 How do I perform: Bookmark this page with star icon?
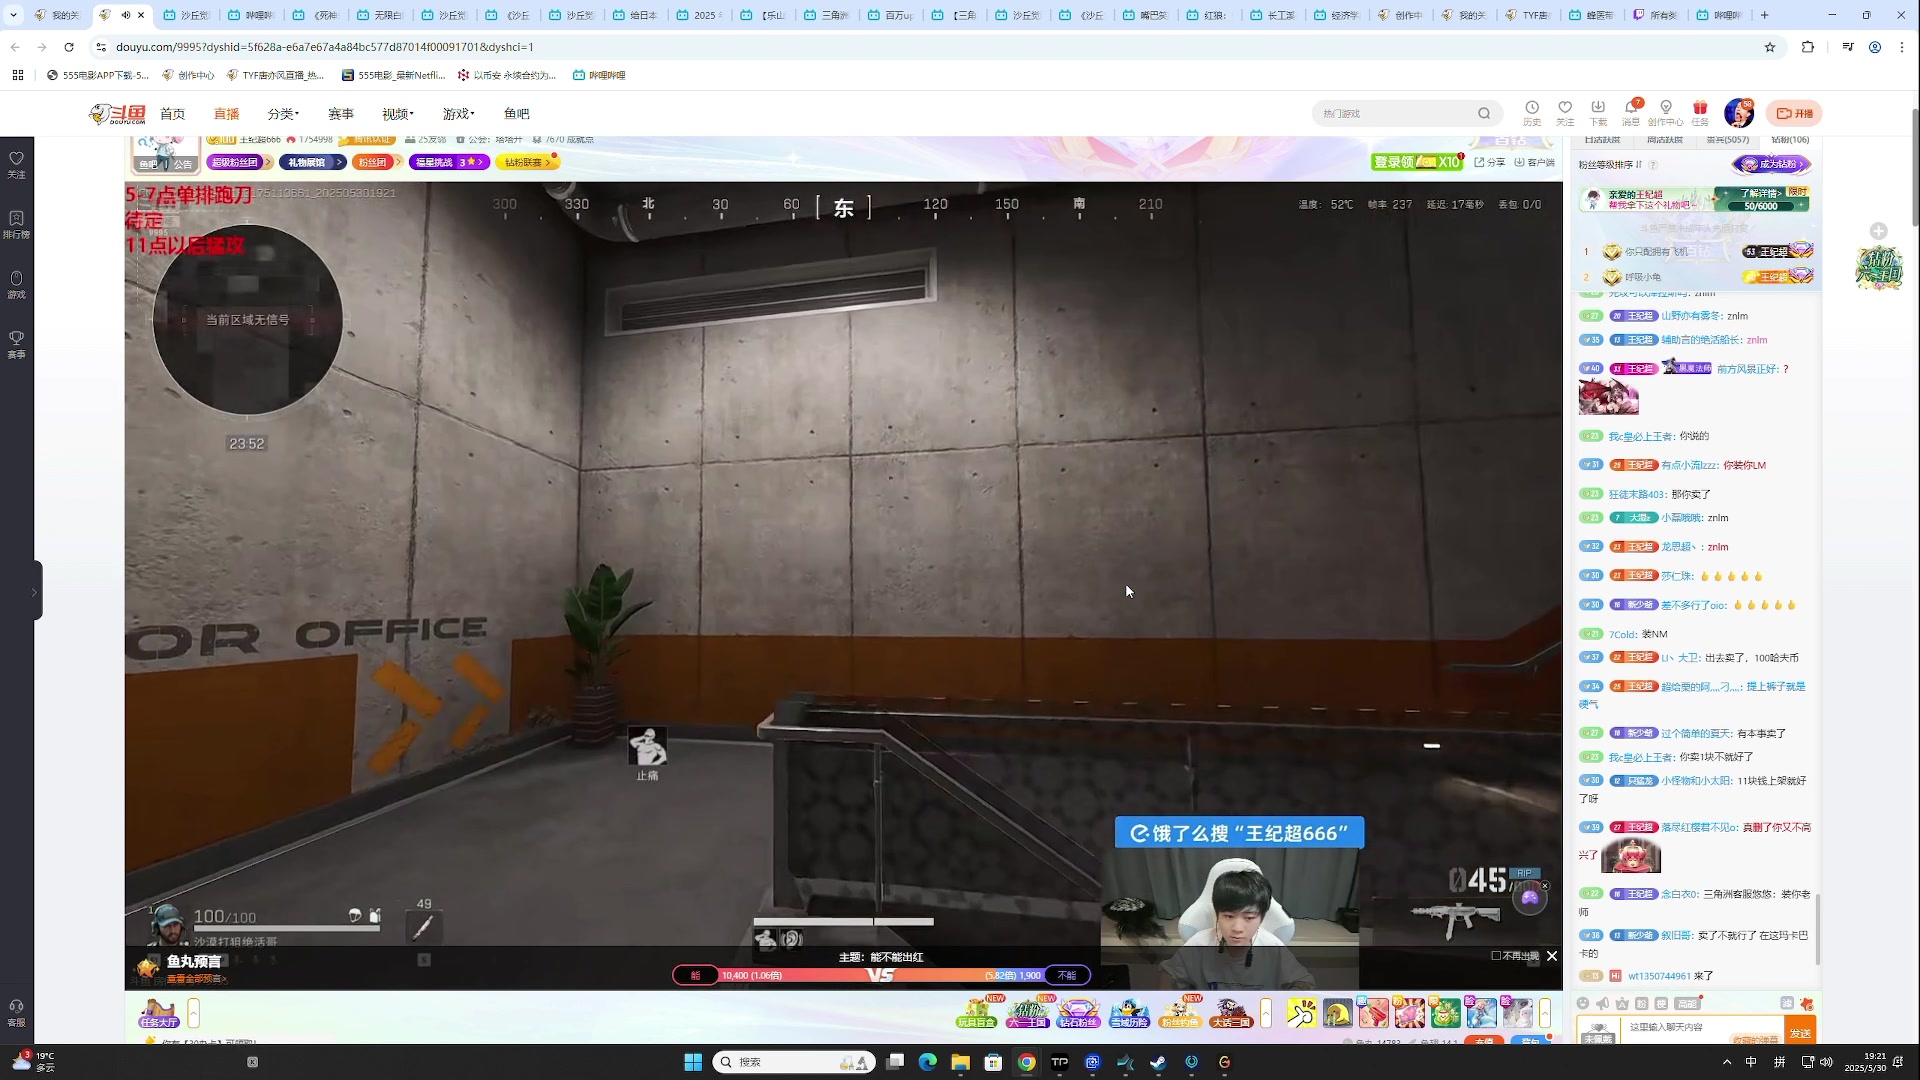pyautogui.click(x=1770, y=47)
